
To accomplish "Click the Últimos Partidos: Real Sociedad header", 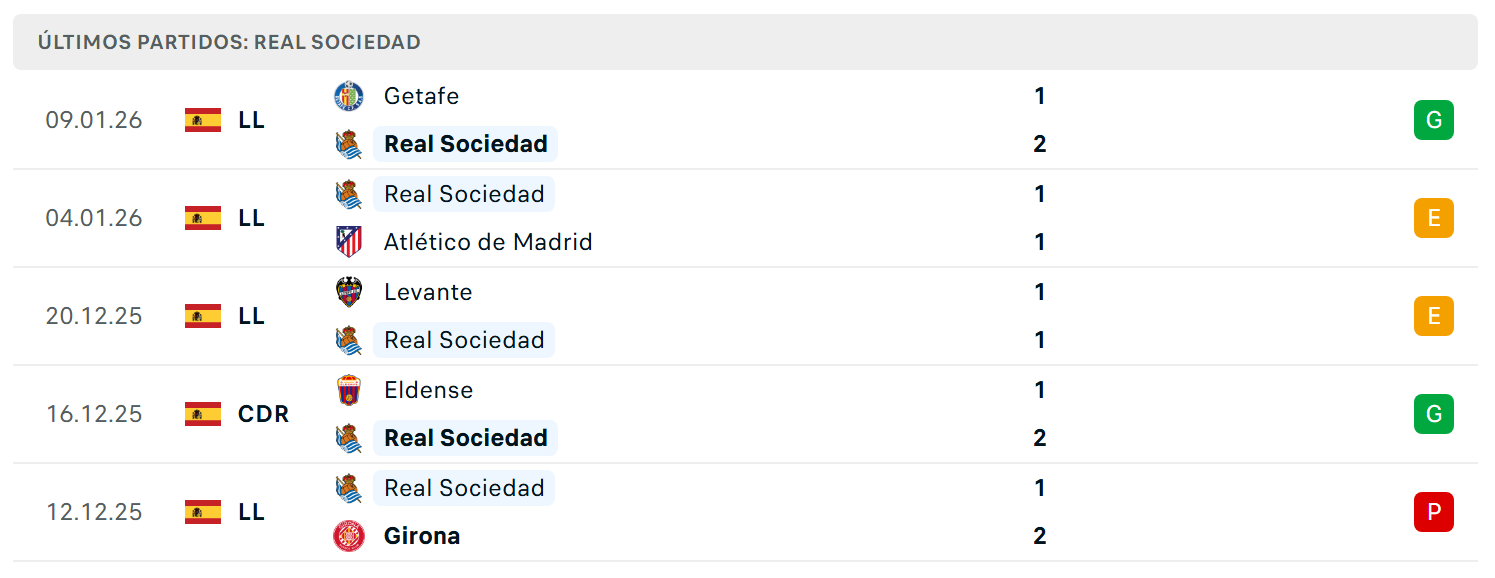I will click(229, 42).
